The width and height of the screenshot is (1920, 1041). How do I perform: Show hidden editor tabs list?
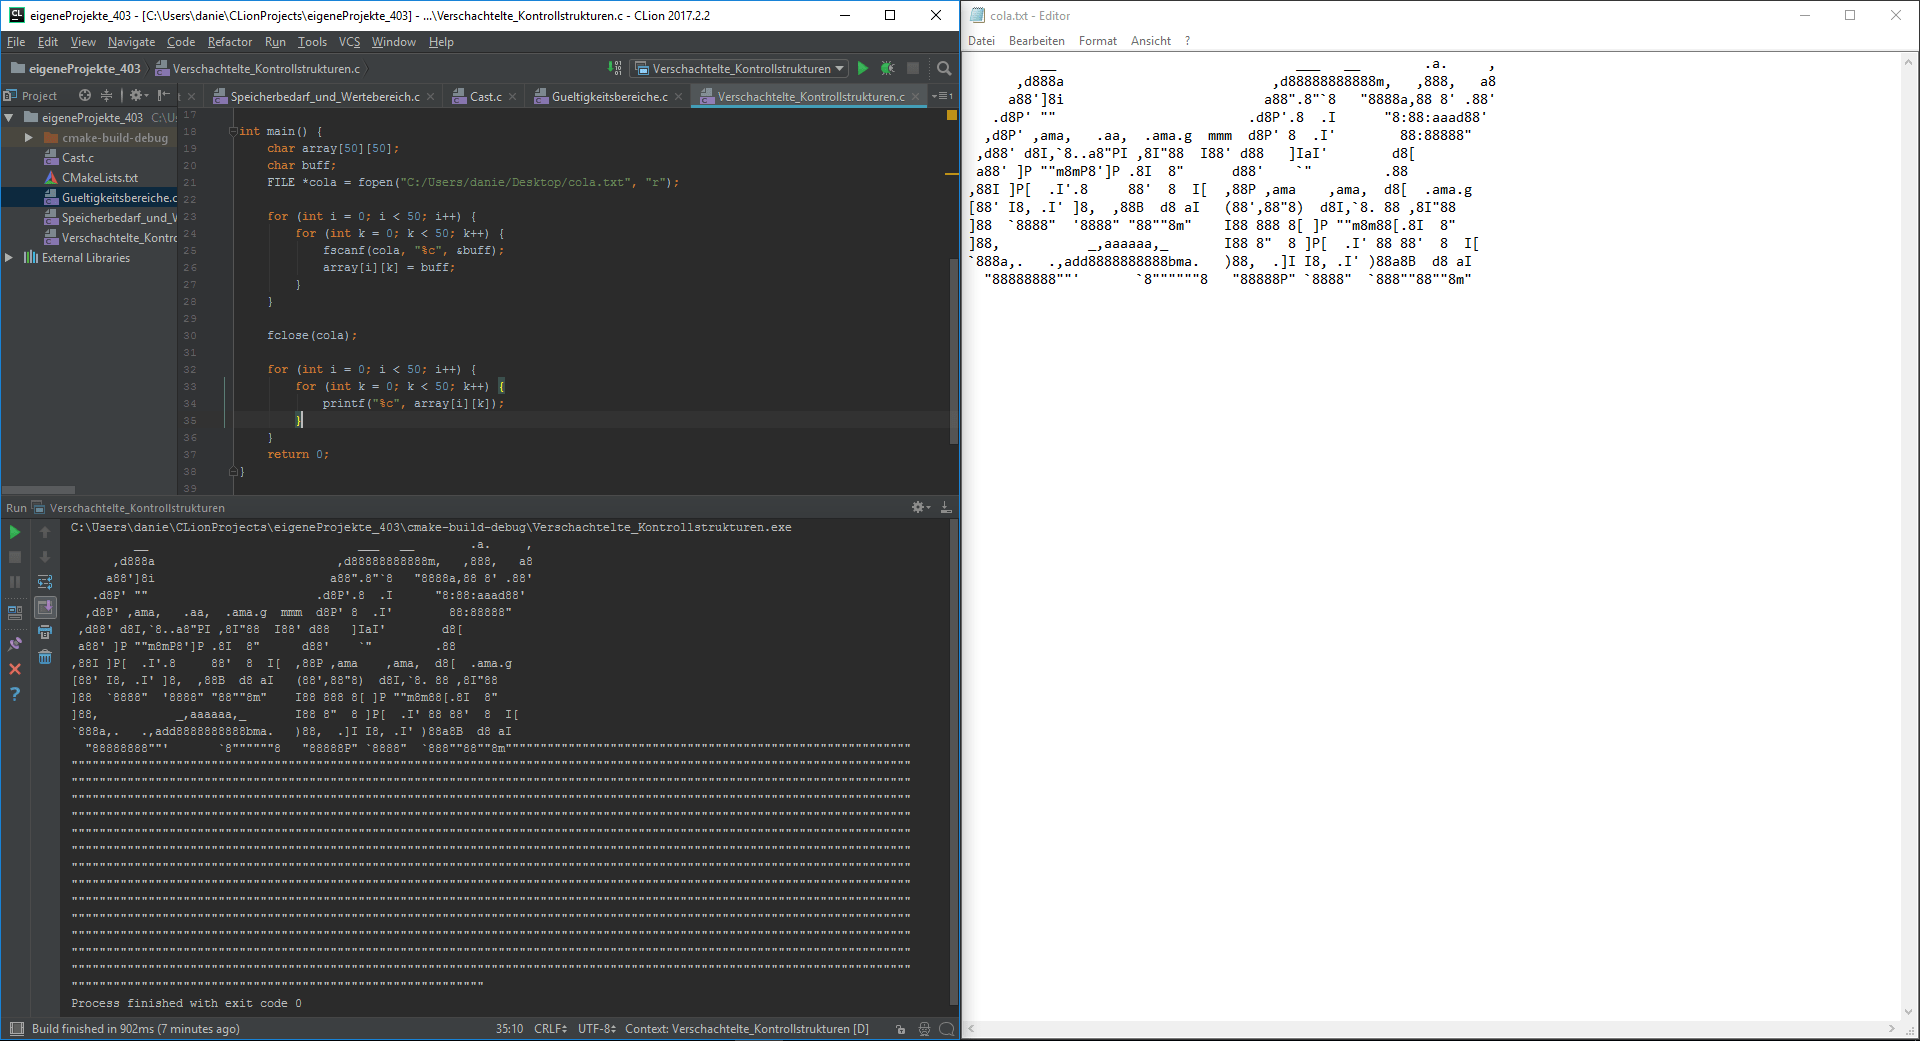[942, 96]
